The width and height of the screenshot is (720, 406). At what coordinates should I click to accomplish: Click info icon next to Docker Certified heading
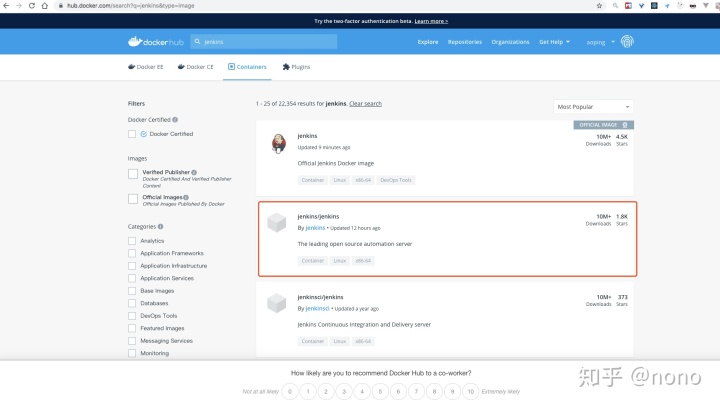(175, 119)
